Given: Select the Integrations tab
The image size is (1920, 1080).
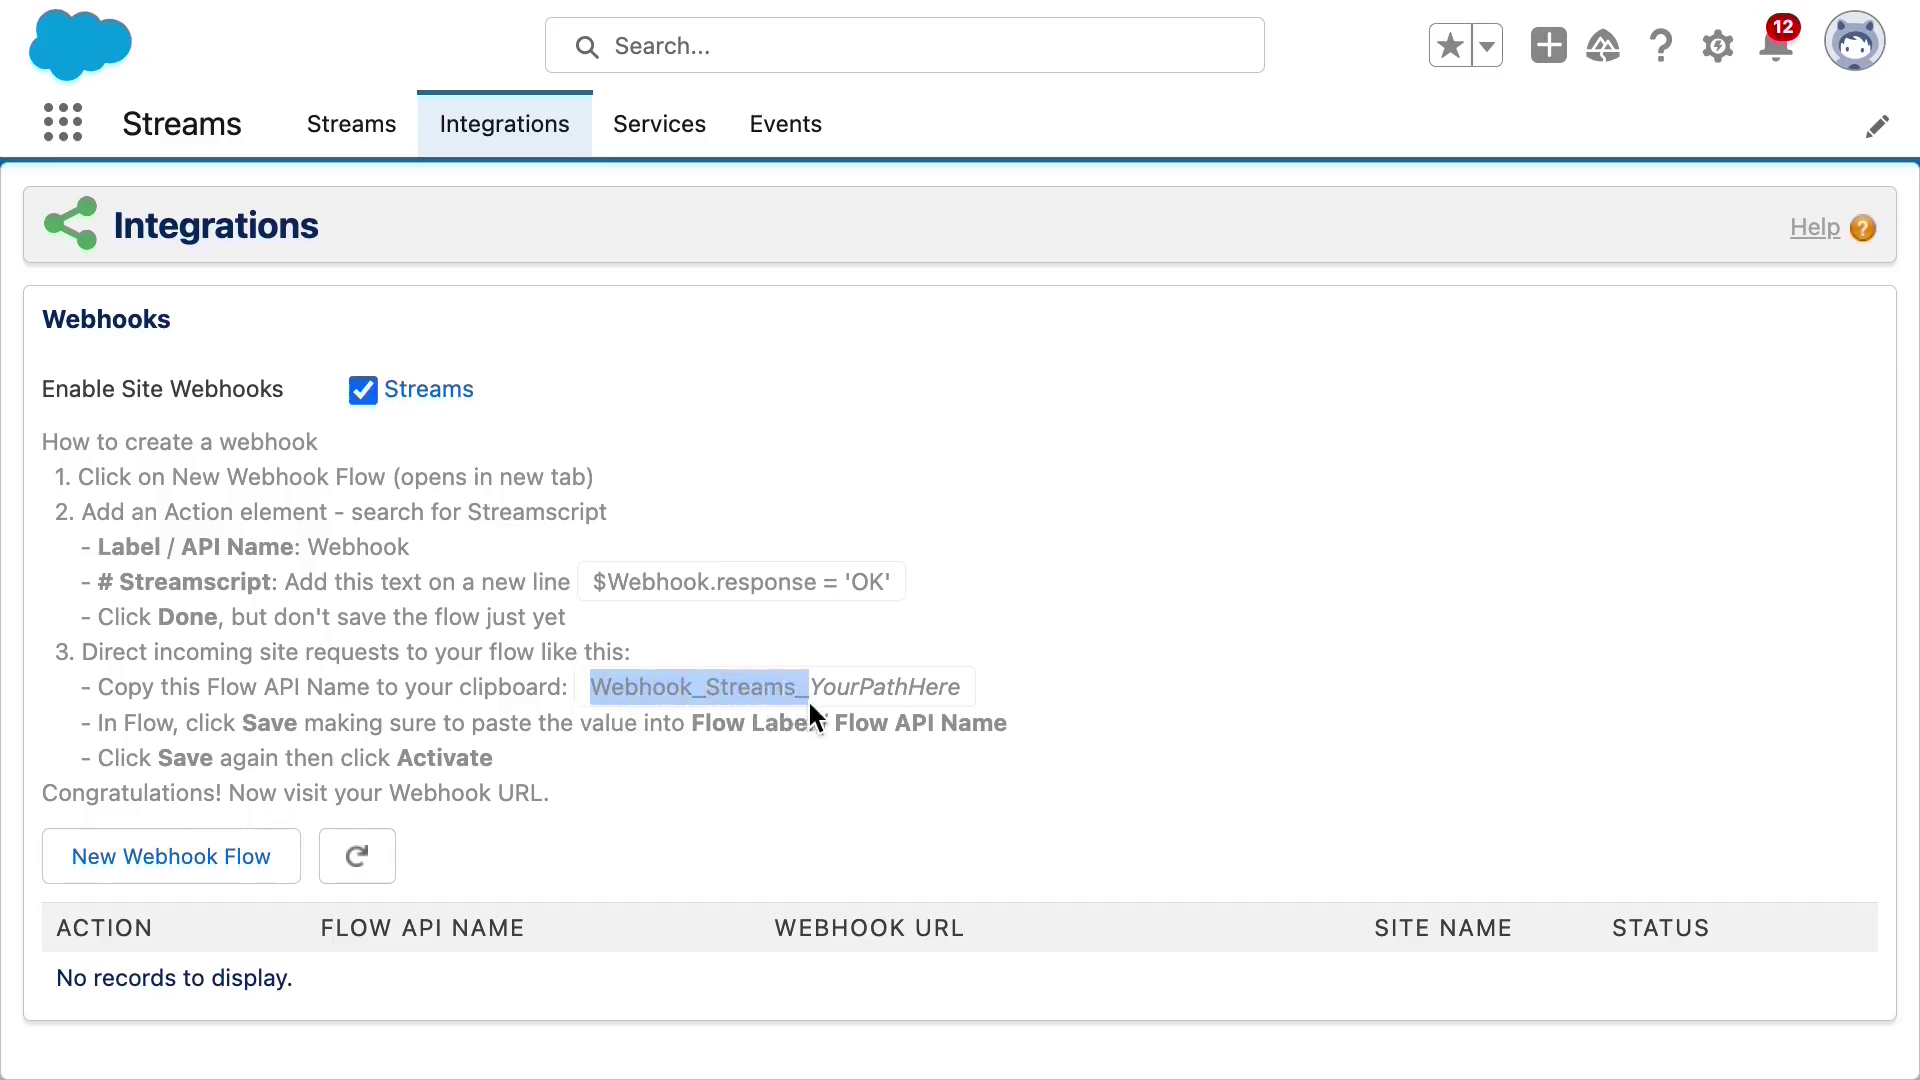Looking at the screenshot, I should point(505,124).
